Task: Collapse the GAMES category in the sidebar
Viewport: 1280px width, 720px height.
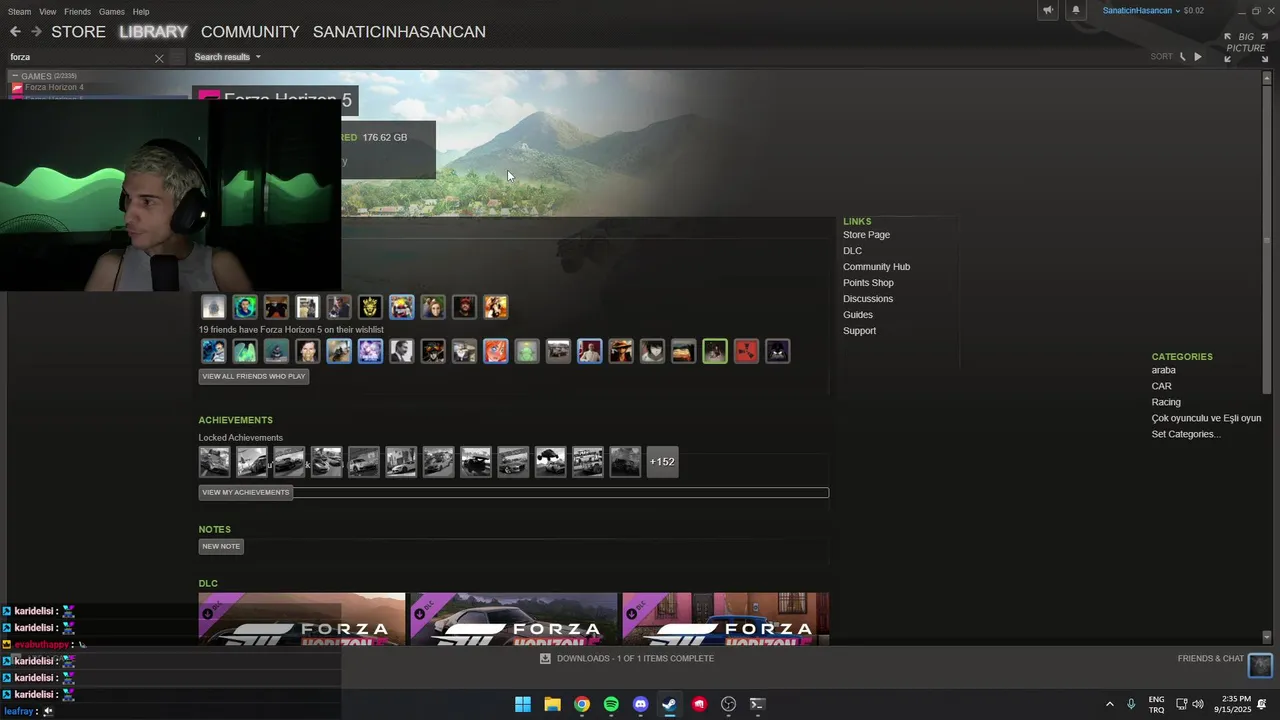Action: pyautogui.click(x=15, y=76)
